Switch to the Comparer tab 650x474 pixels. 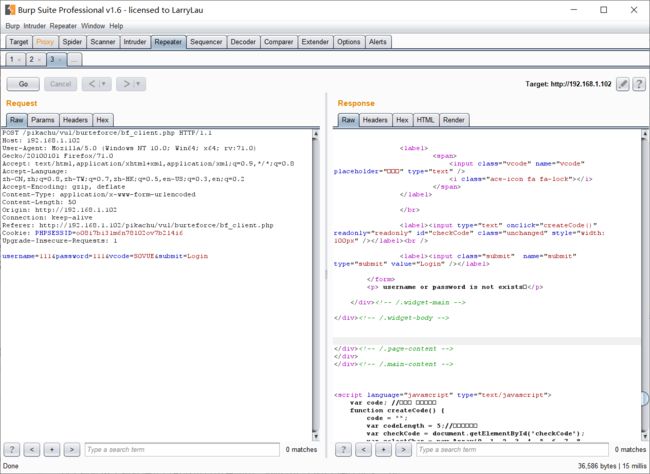point(279,42)
